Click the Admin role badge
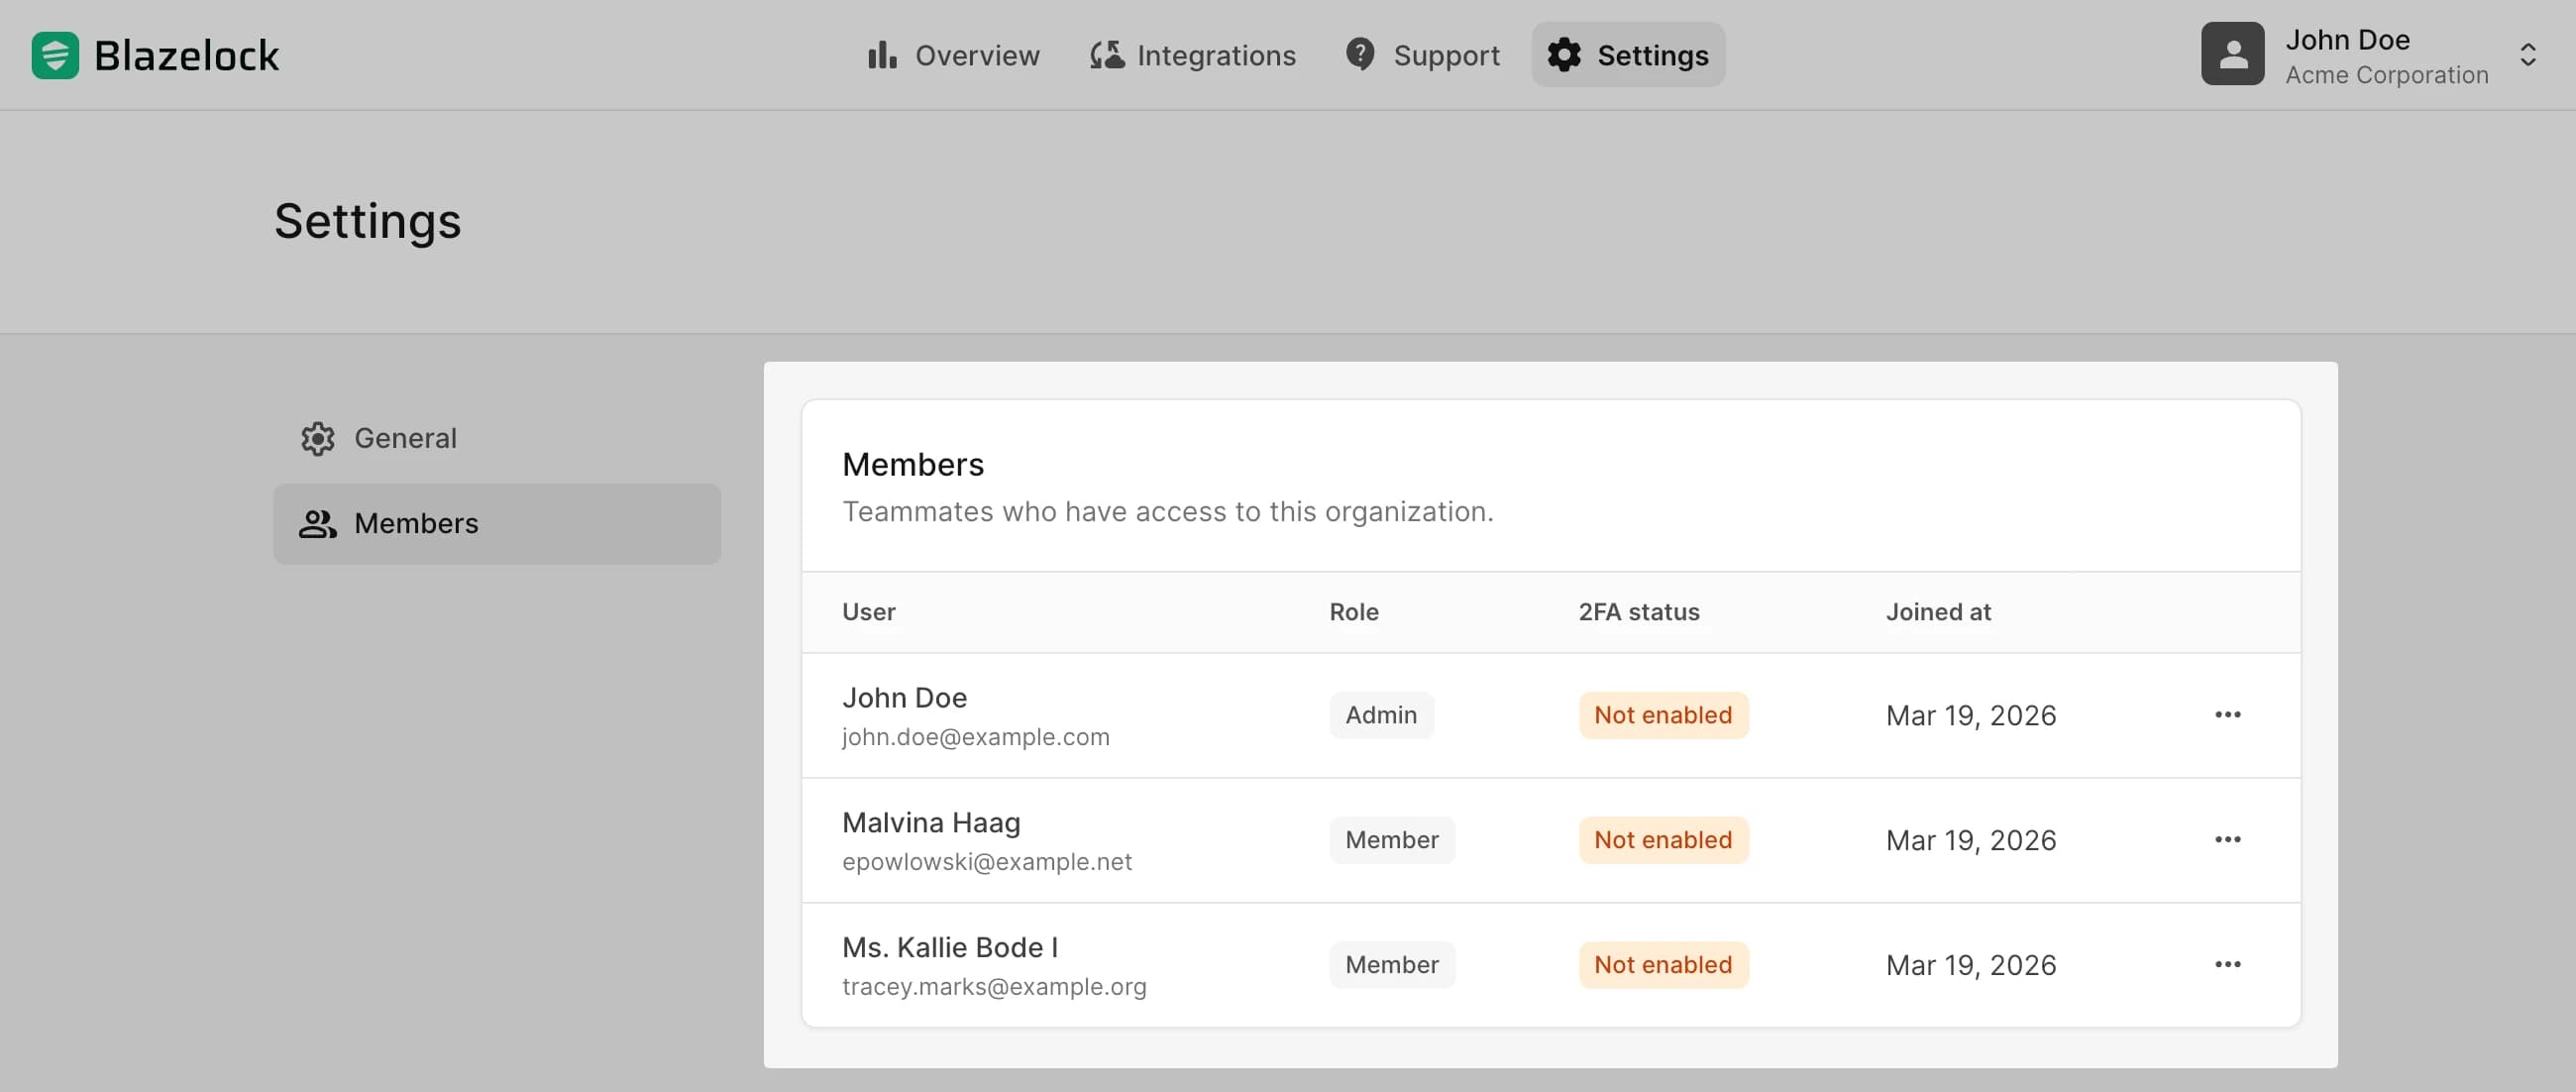The image size is (2576, 1092). pyautogui.click(x=1380, y=715)
